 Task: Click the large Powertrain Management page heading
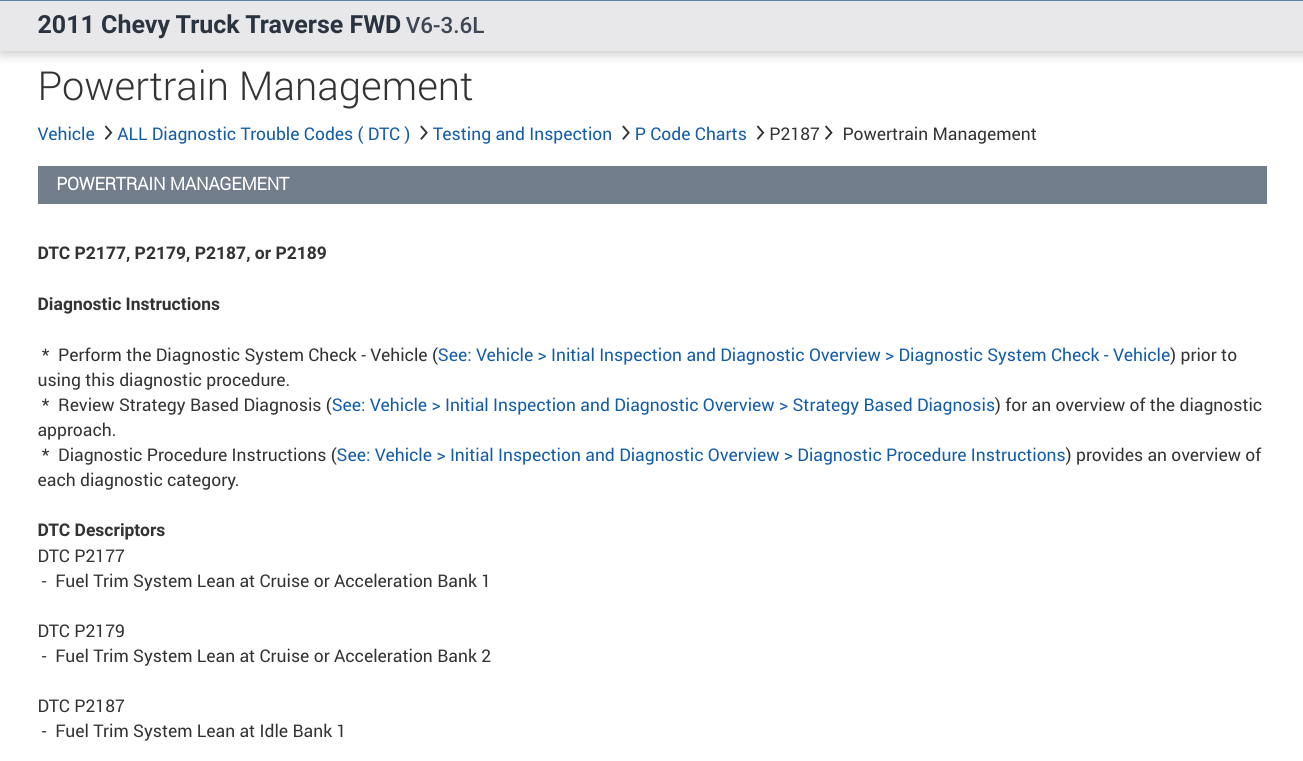tap(255, 87)
